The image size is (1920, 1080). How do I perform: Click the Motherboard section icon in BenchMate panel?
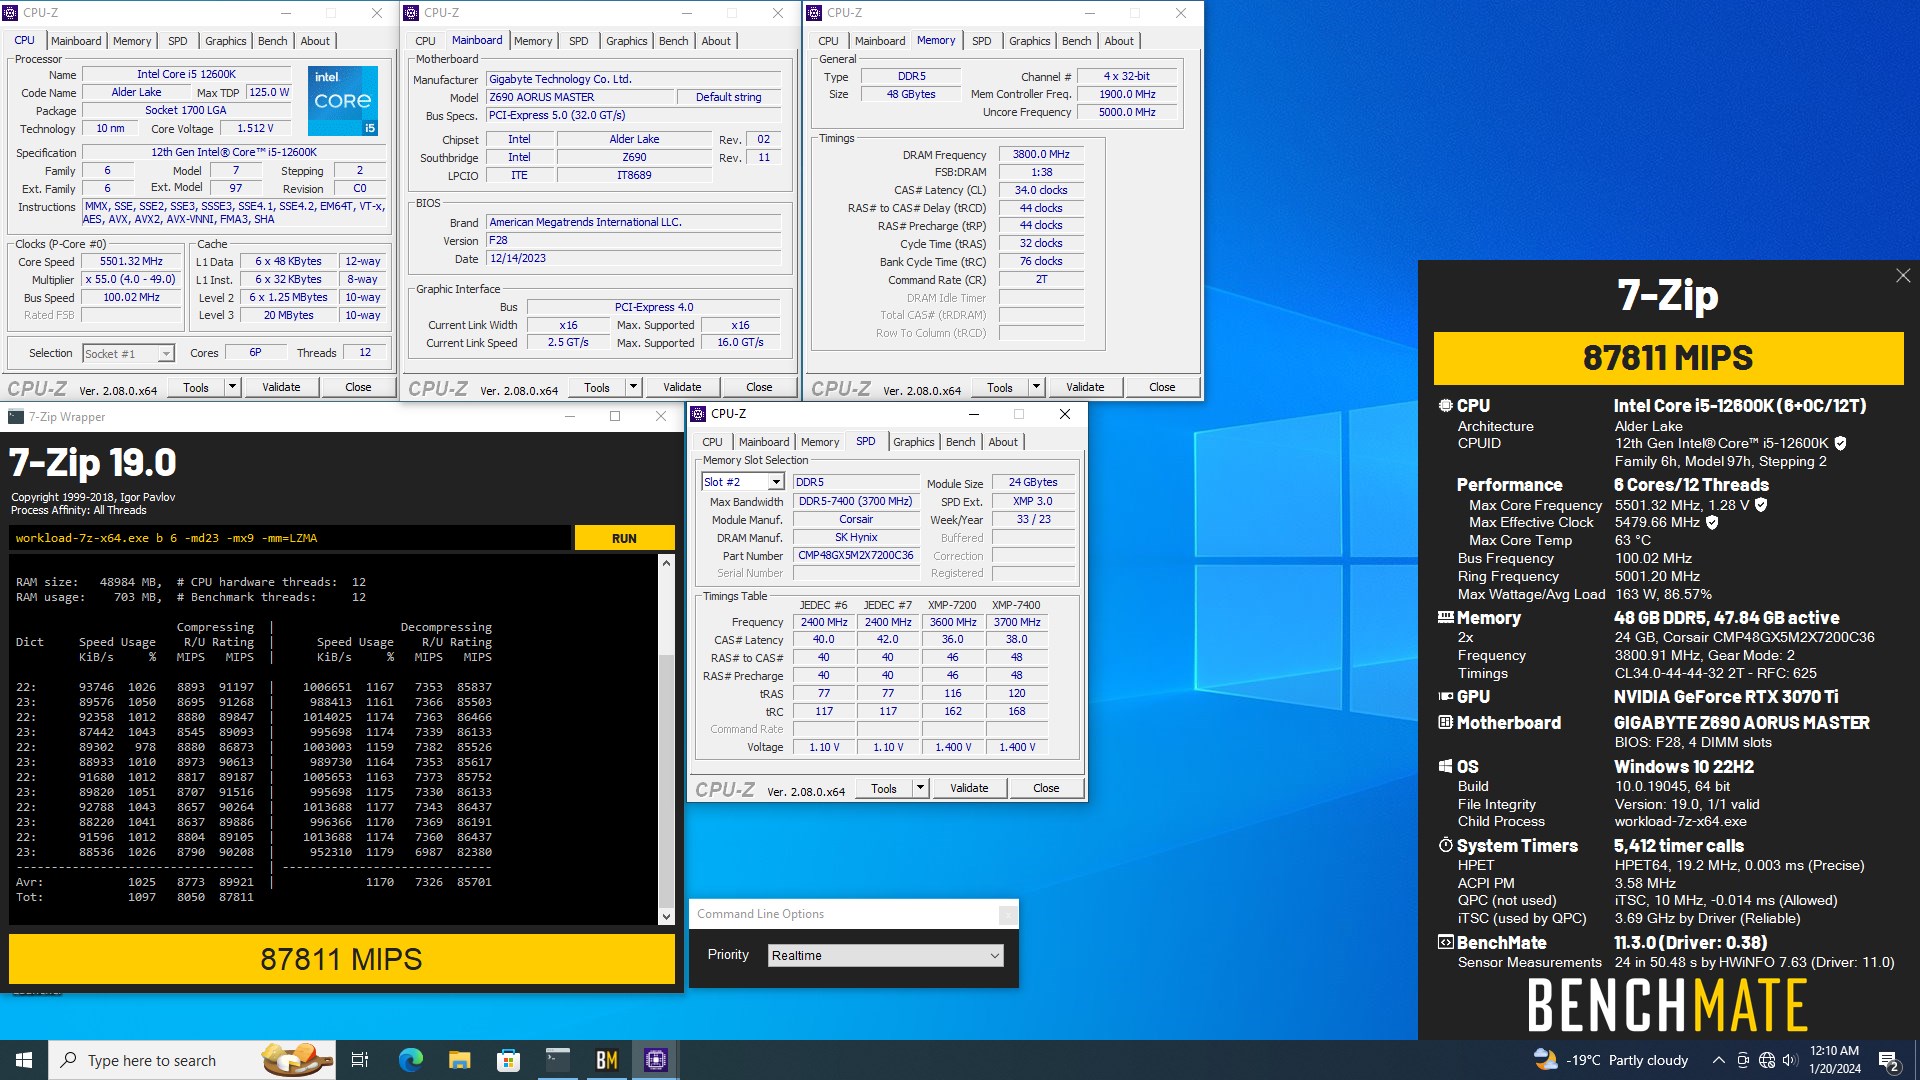point(1445,723)
